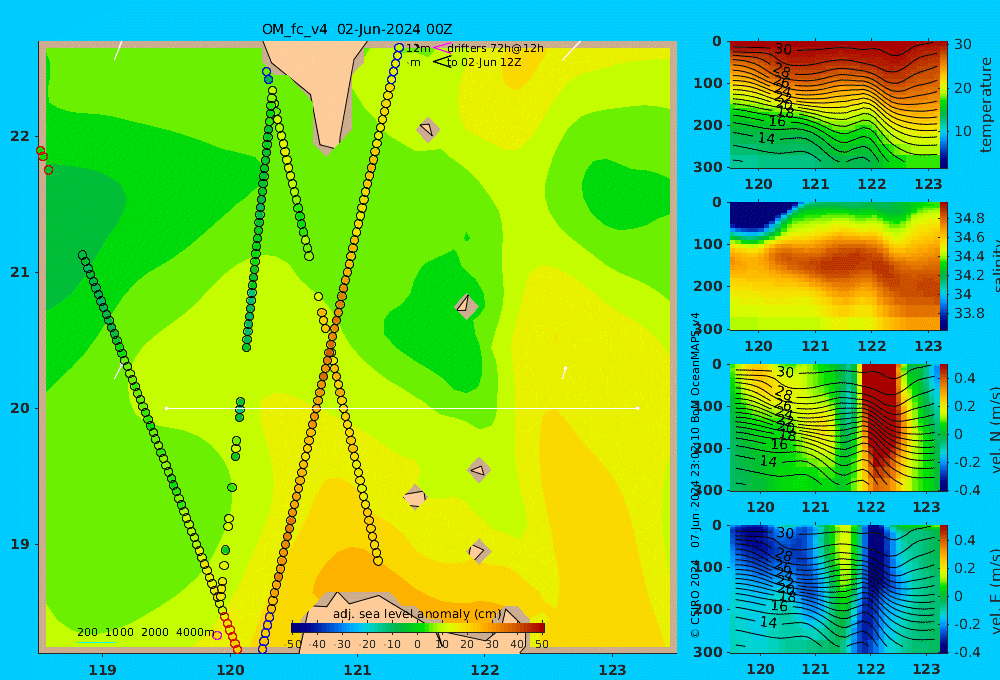Click the latitude 22 label on the map axis
Screen dimensions: 1000x680
click(20, 136)
